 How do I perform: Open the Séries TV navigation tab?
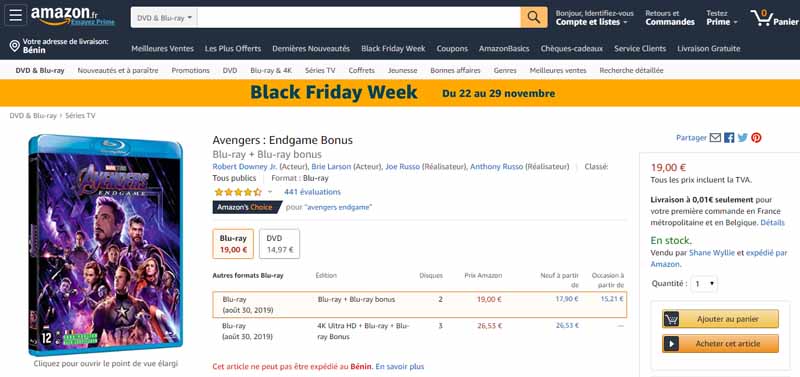pos(320,70)
